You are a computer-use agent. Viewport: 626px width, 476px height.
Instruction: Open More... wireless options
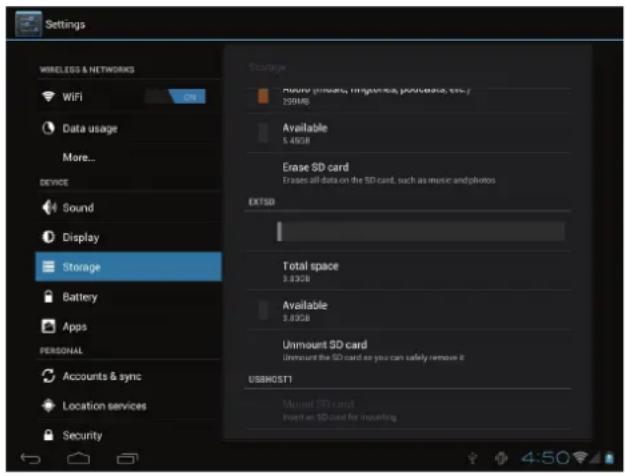click(x=128, y=157)
